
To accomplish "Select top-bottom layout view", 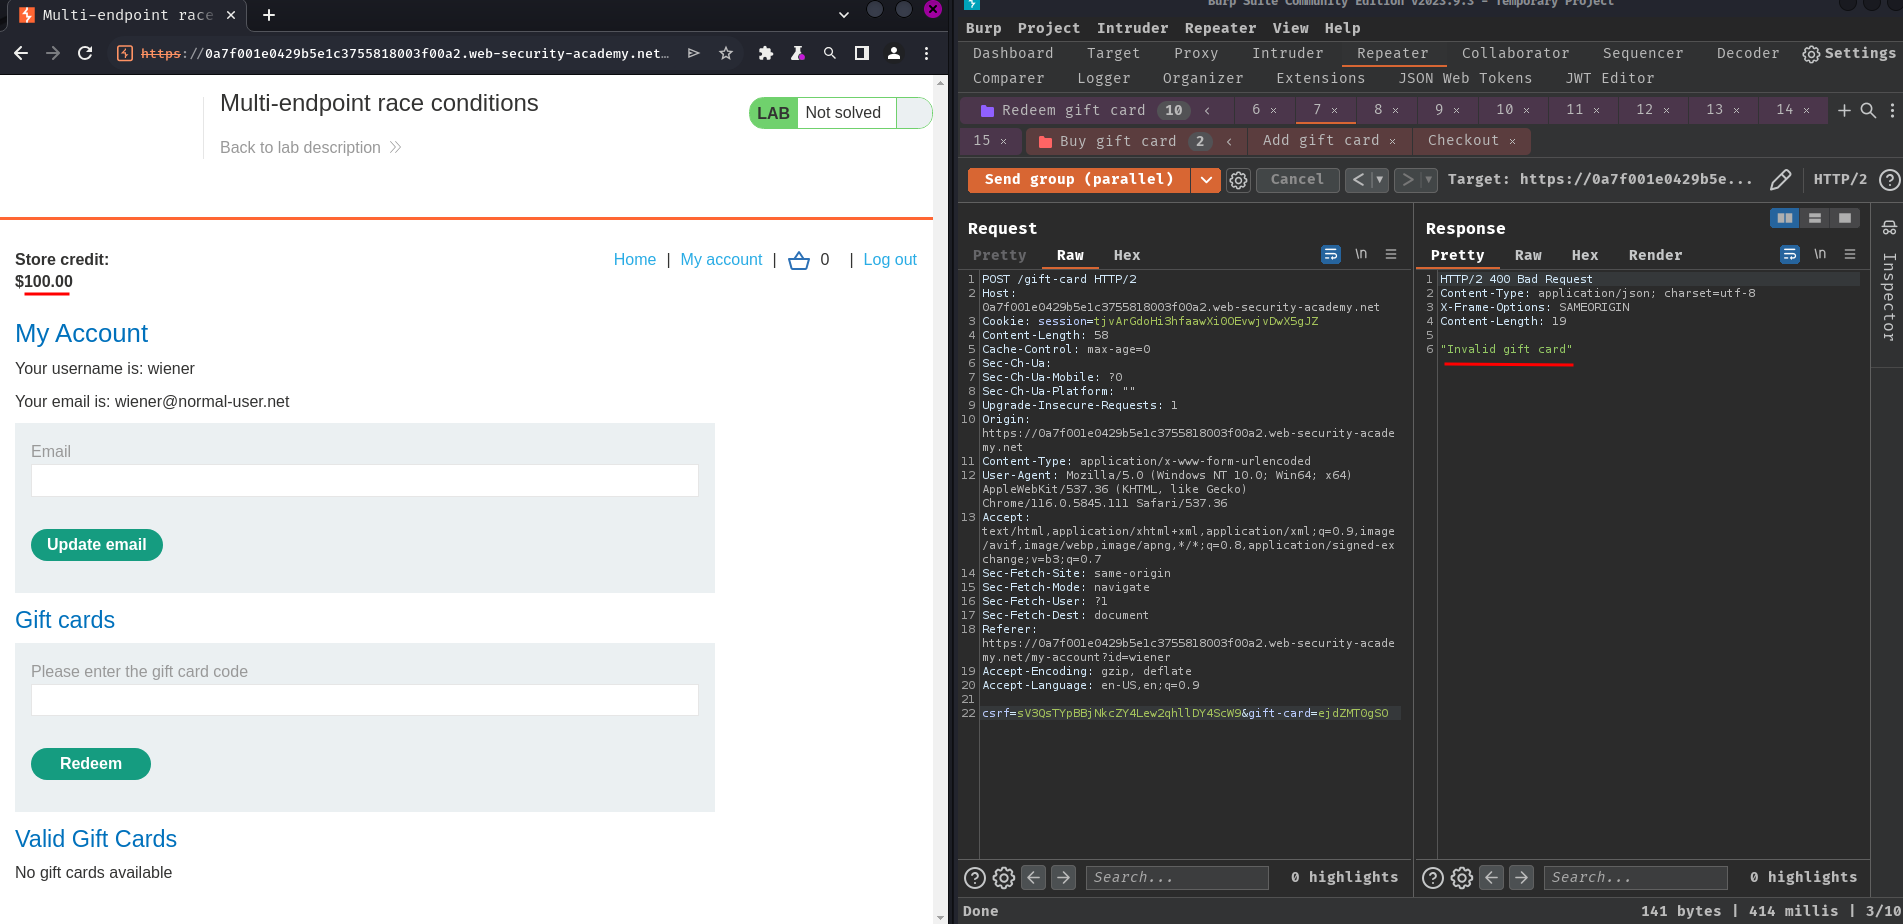I will tap(1815, 217).
